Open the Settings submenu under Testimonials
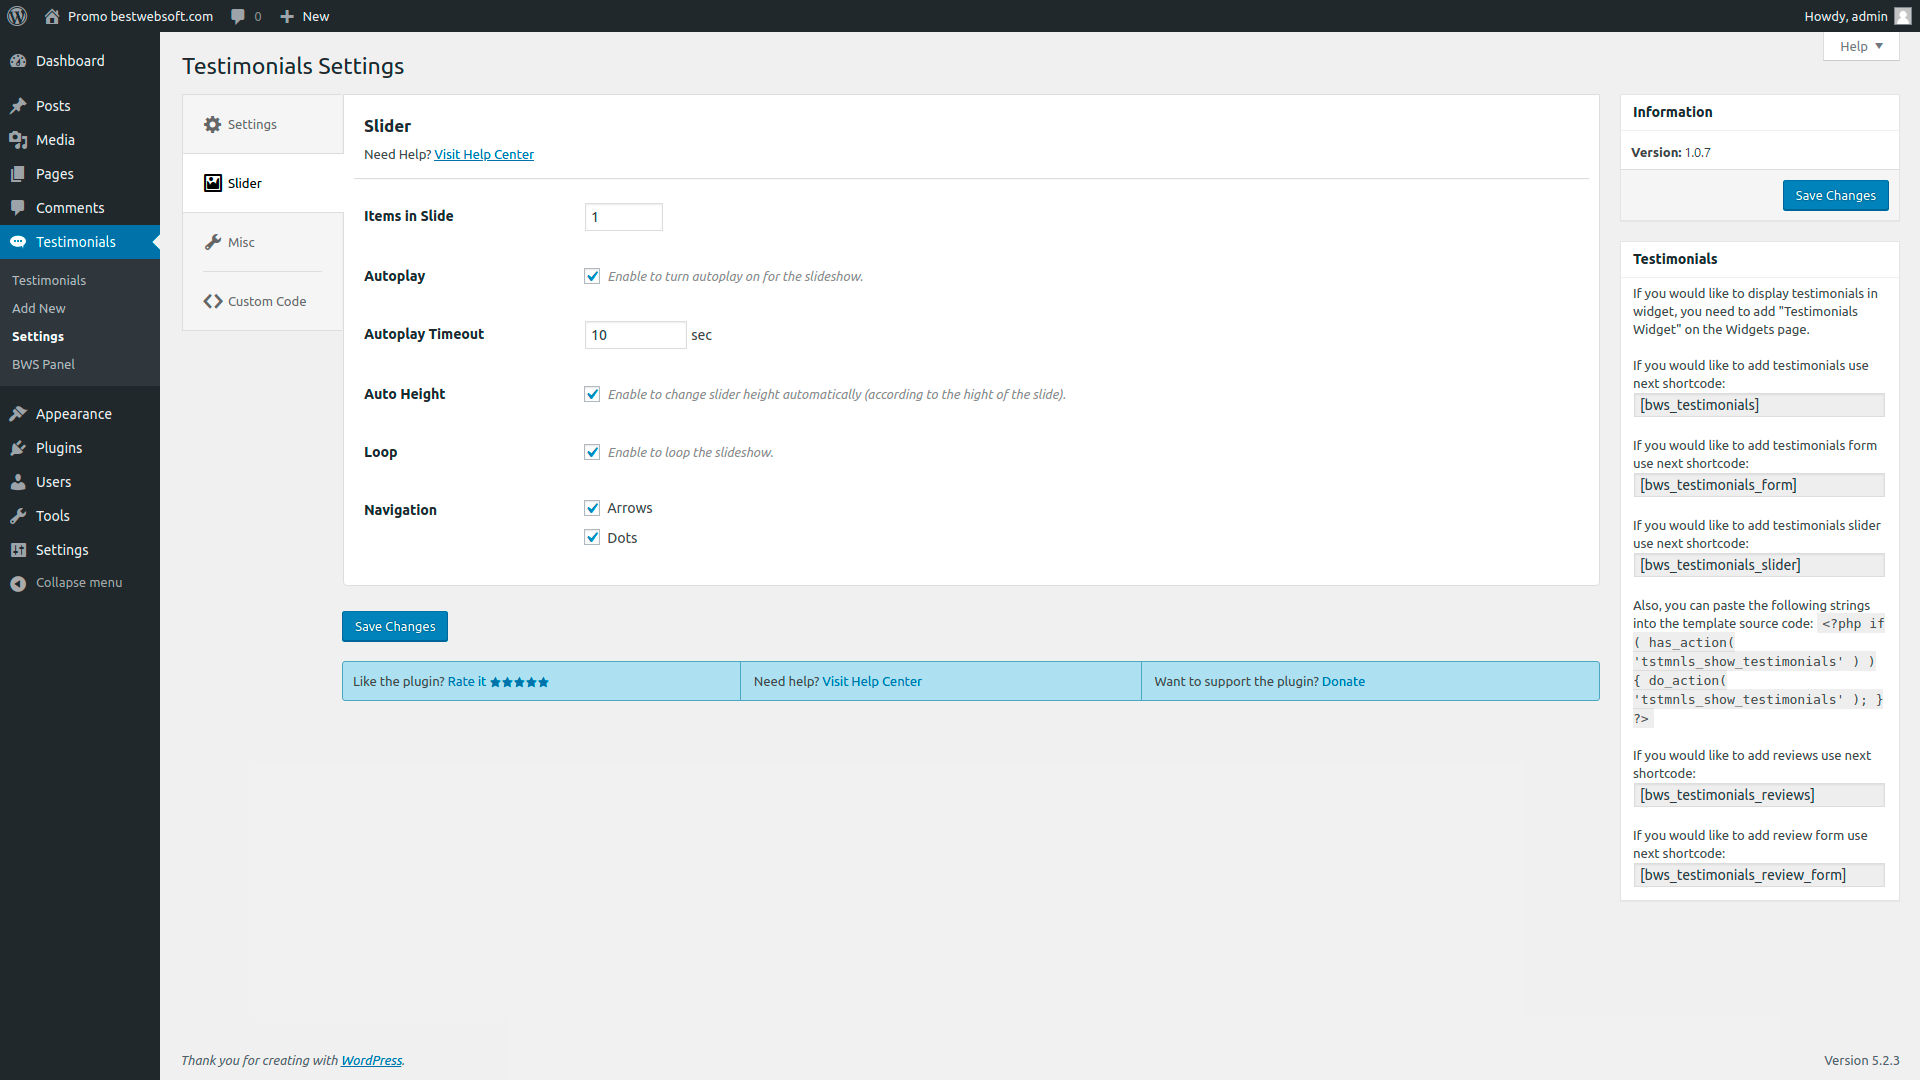 tap(38, 337)
